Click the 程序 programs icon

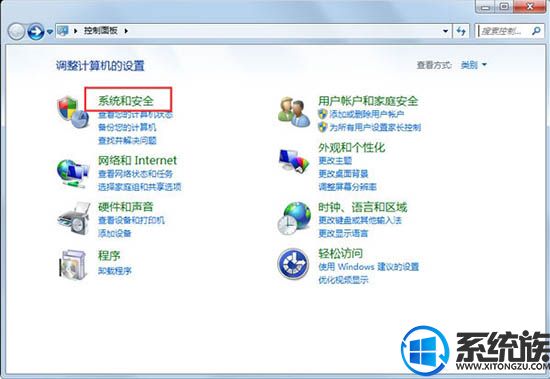click(x=72, y=264)
